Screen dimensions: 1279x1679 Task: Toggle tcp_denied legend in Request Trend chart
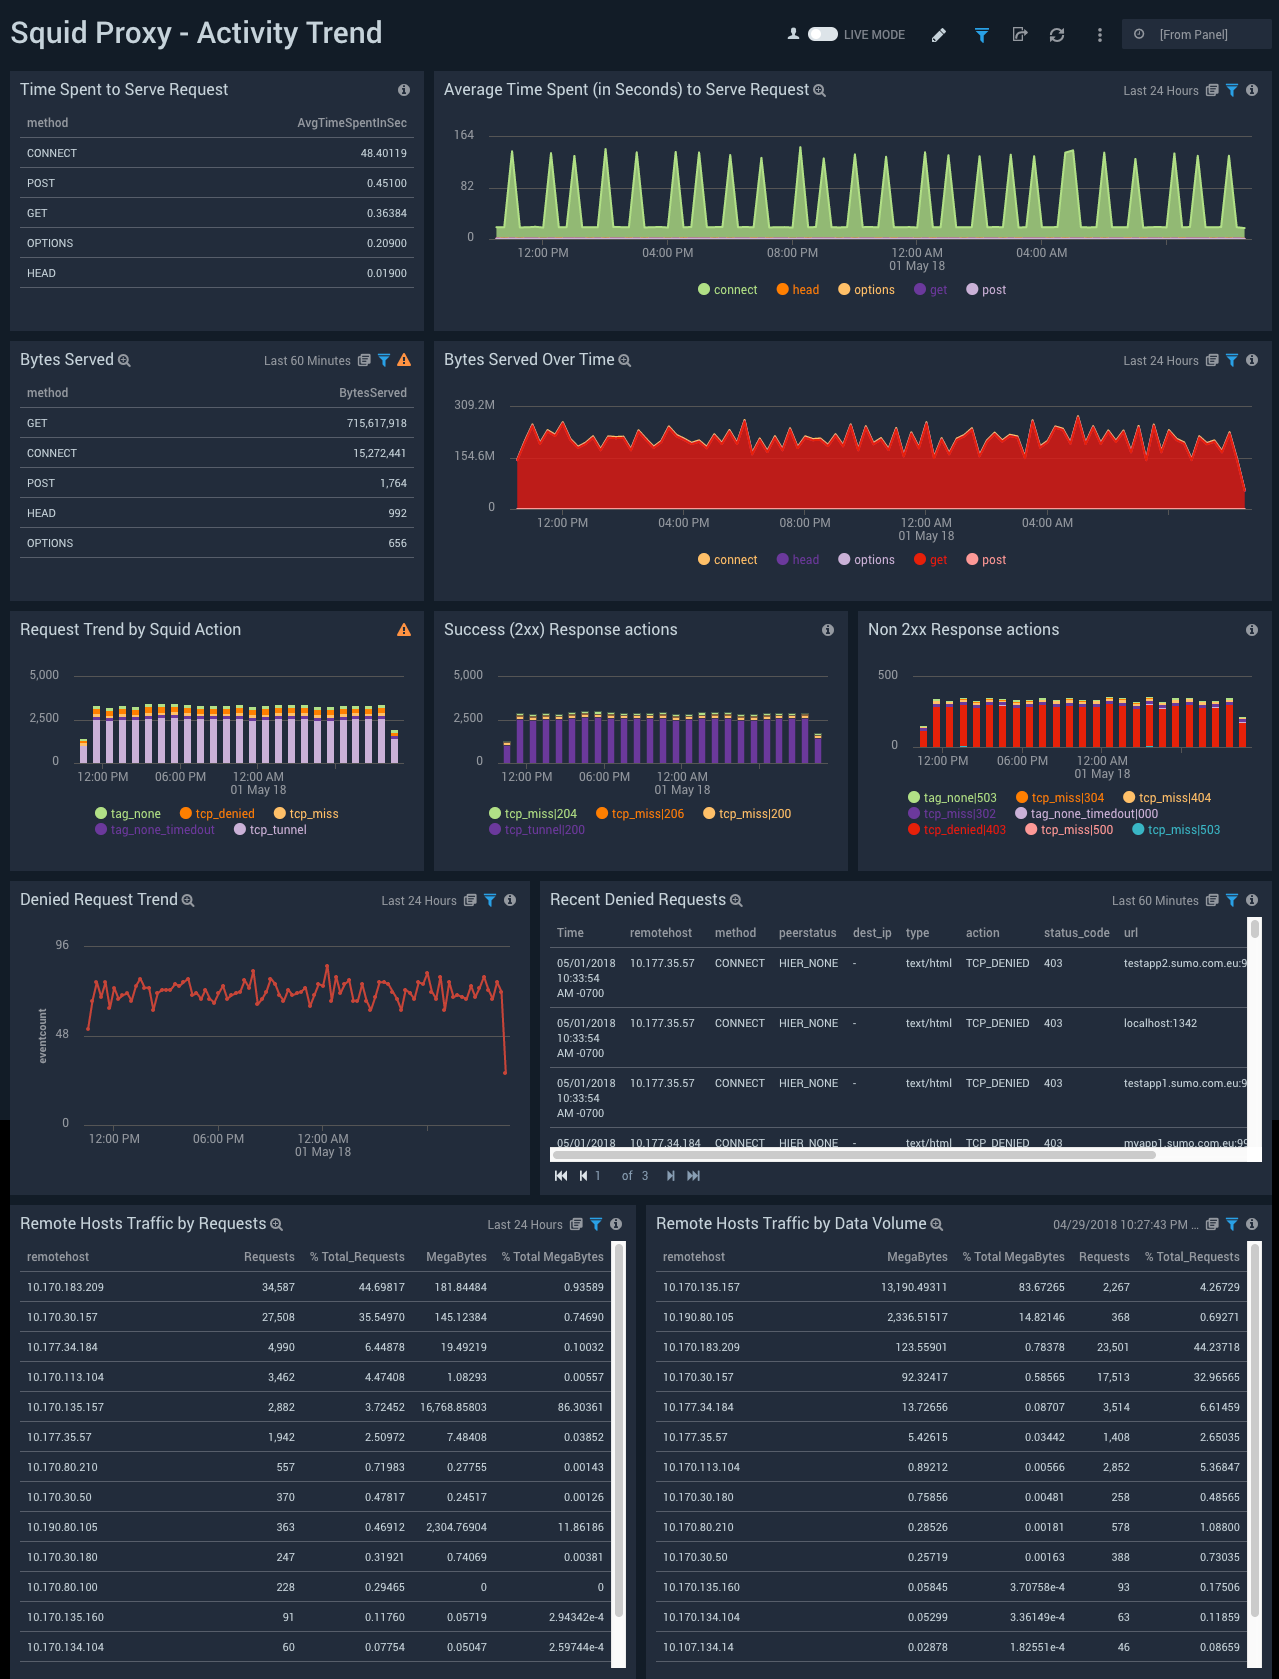217,814
